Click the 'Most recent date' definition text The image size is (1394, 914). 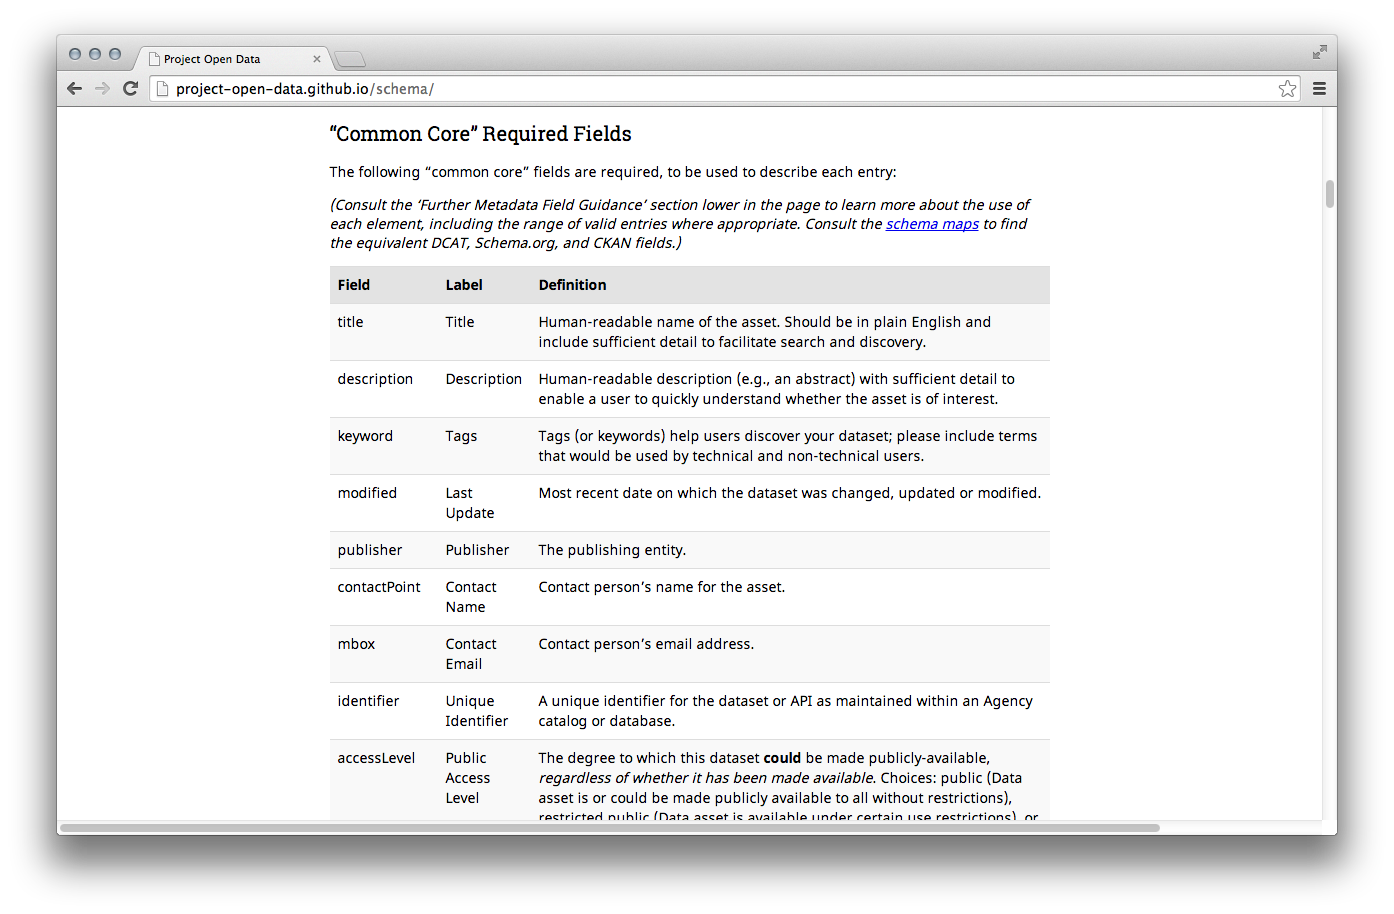[790, 493]
